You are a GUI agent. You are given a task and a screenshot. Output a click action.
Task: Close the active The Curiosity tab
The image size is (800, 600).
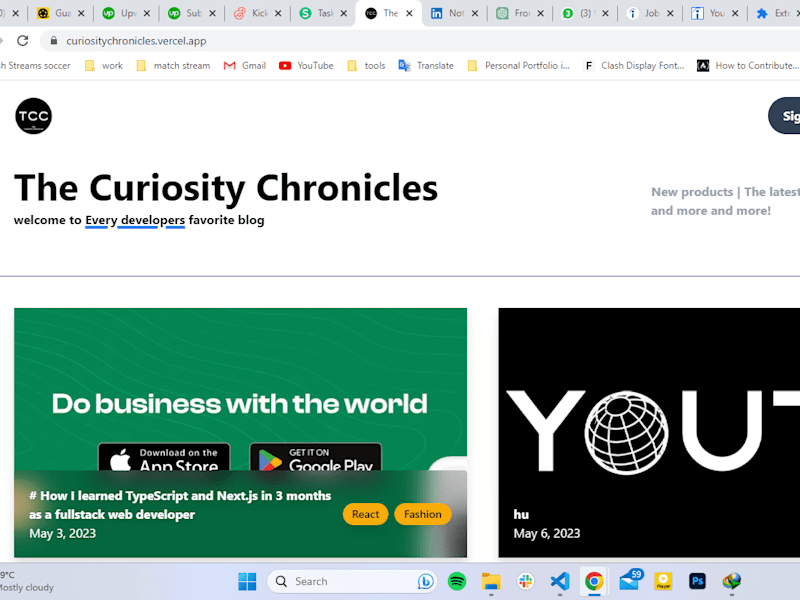click(409, 13)
